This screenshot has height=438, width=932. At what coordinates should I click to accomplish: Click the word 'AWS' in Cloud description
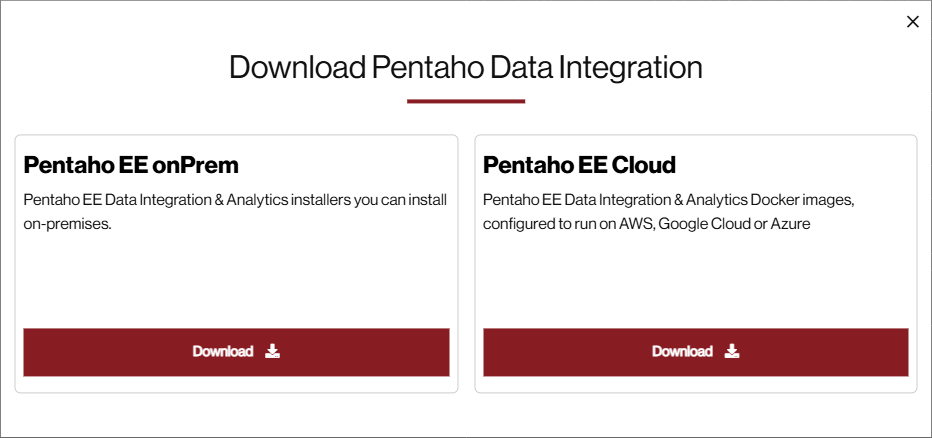631,224
